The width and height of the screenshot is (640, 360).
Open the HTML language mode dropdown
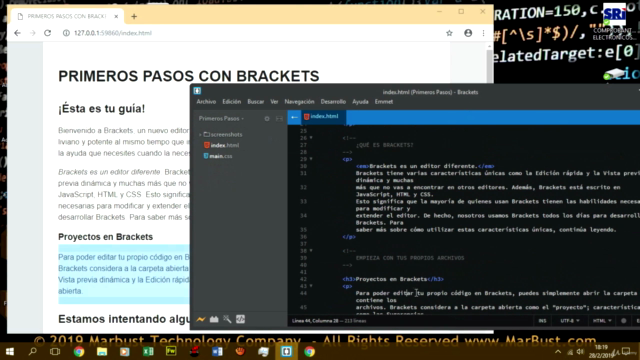click(x=602, y=321)
